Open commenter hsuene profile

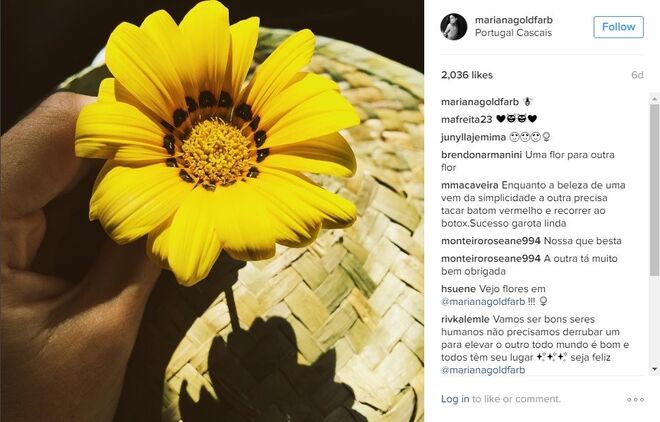point(458,289)
